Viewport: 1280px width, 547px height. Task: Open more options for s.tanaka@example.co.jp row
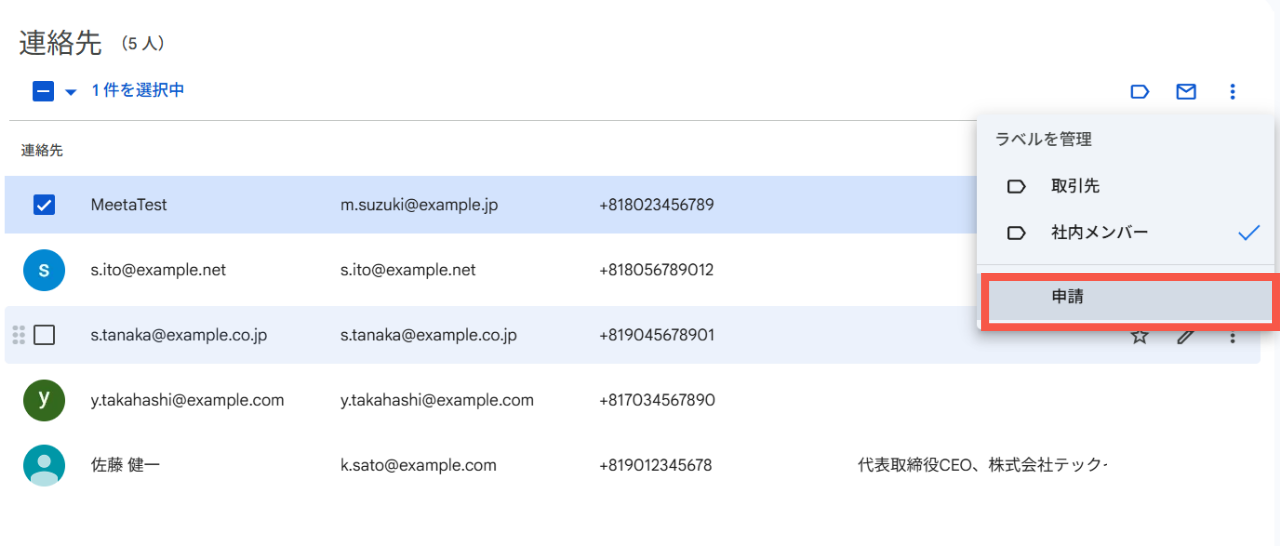point(1232,336)
